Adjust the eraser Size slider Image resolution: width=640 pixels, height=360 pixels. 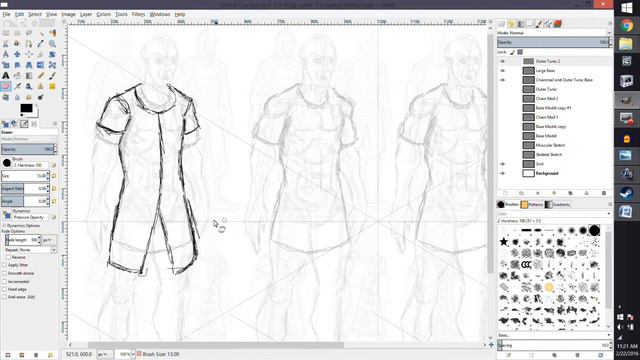coord(24,176)
